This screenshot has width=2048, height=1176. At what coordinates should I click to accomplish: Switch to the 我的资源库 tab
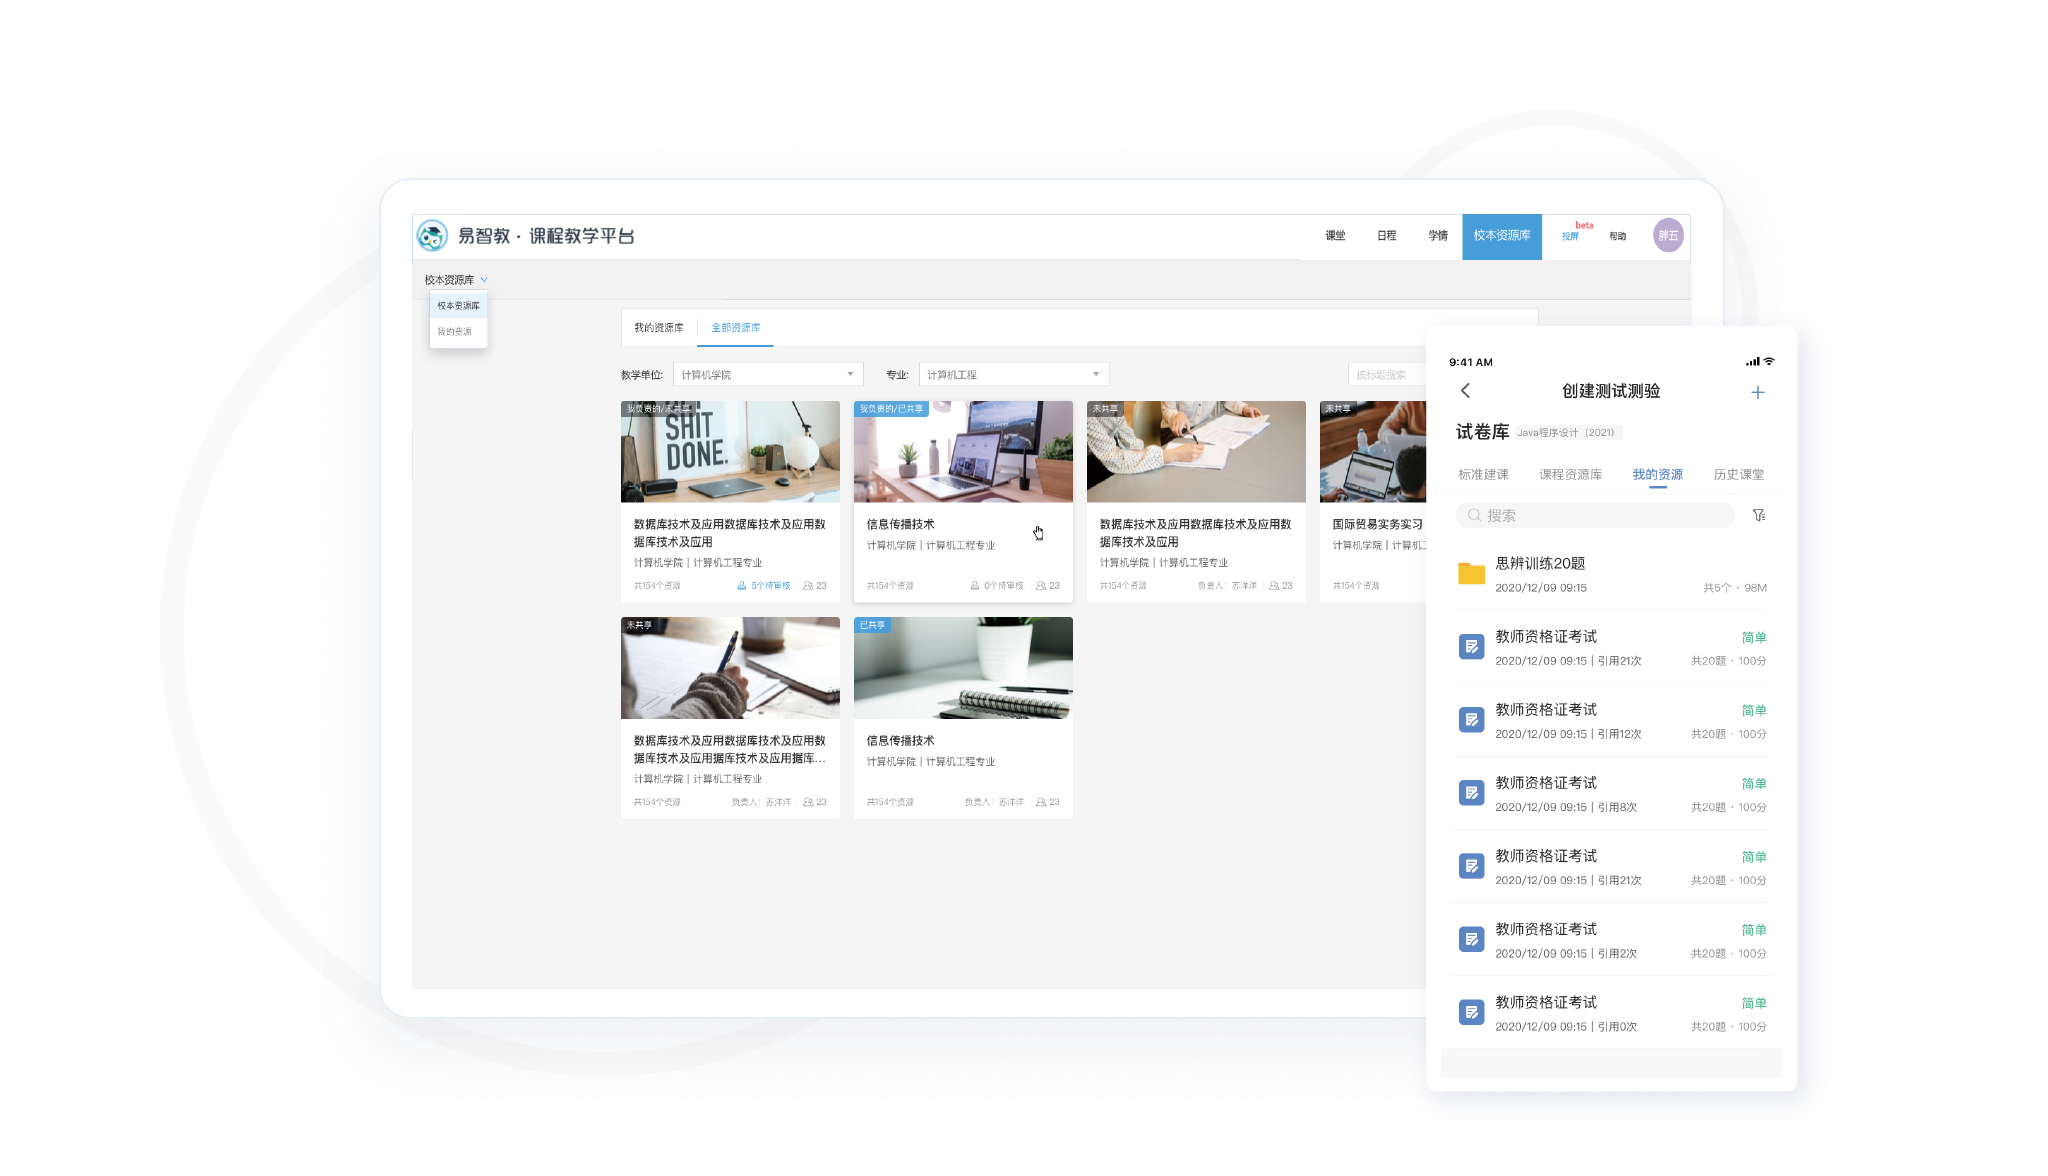pyautogui.click(x=659, y=328)
